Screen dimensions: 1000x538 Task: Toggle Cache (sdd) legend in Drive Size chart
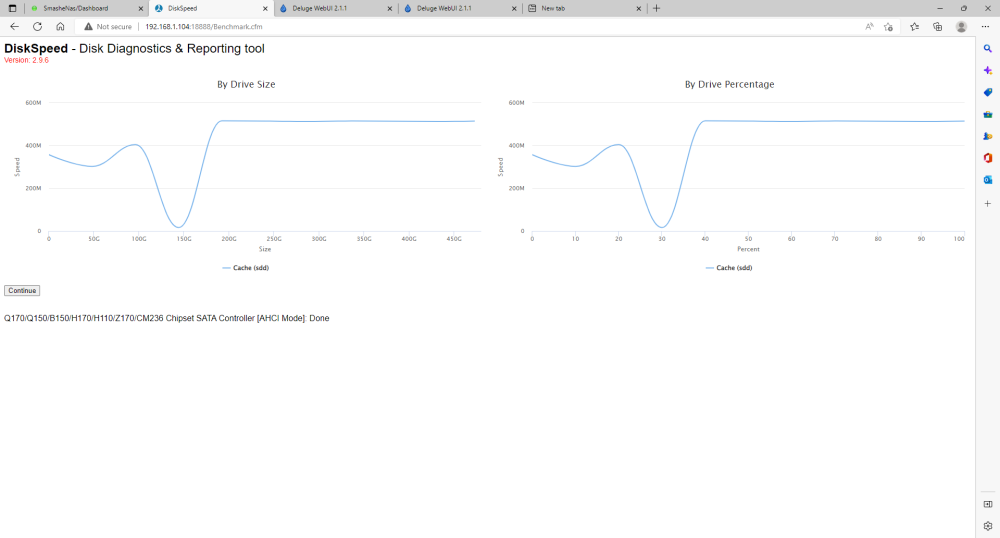pos(246,268)
